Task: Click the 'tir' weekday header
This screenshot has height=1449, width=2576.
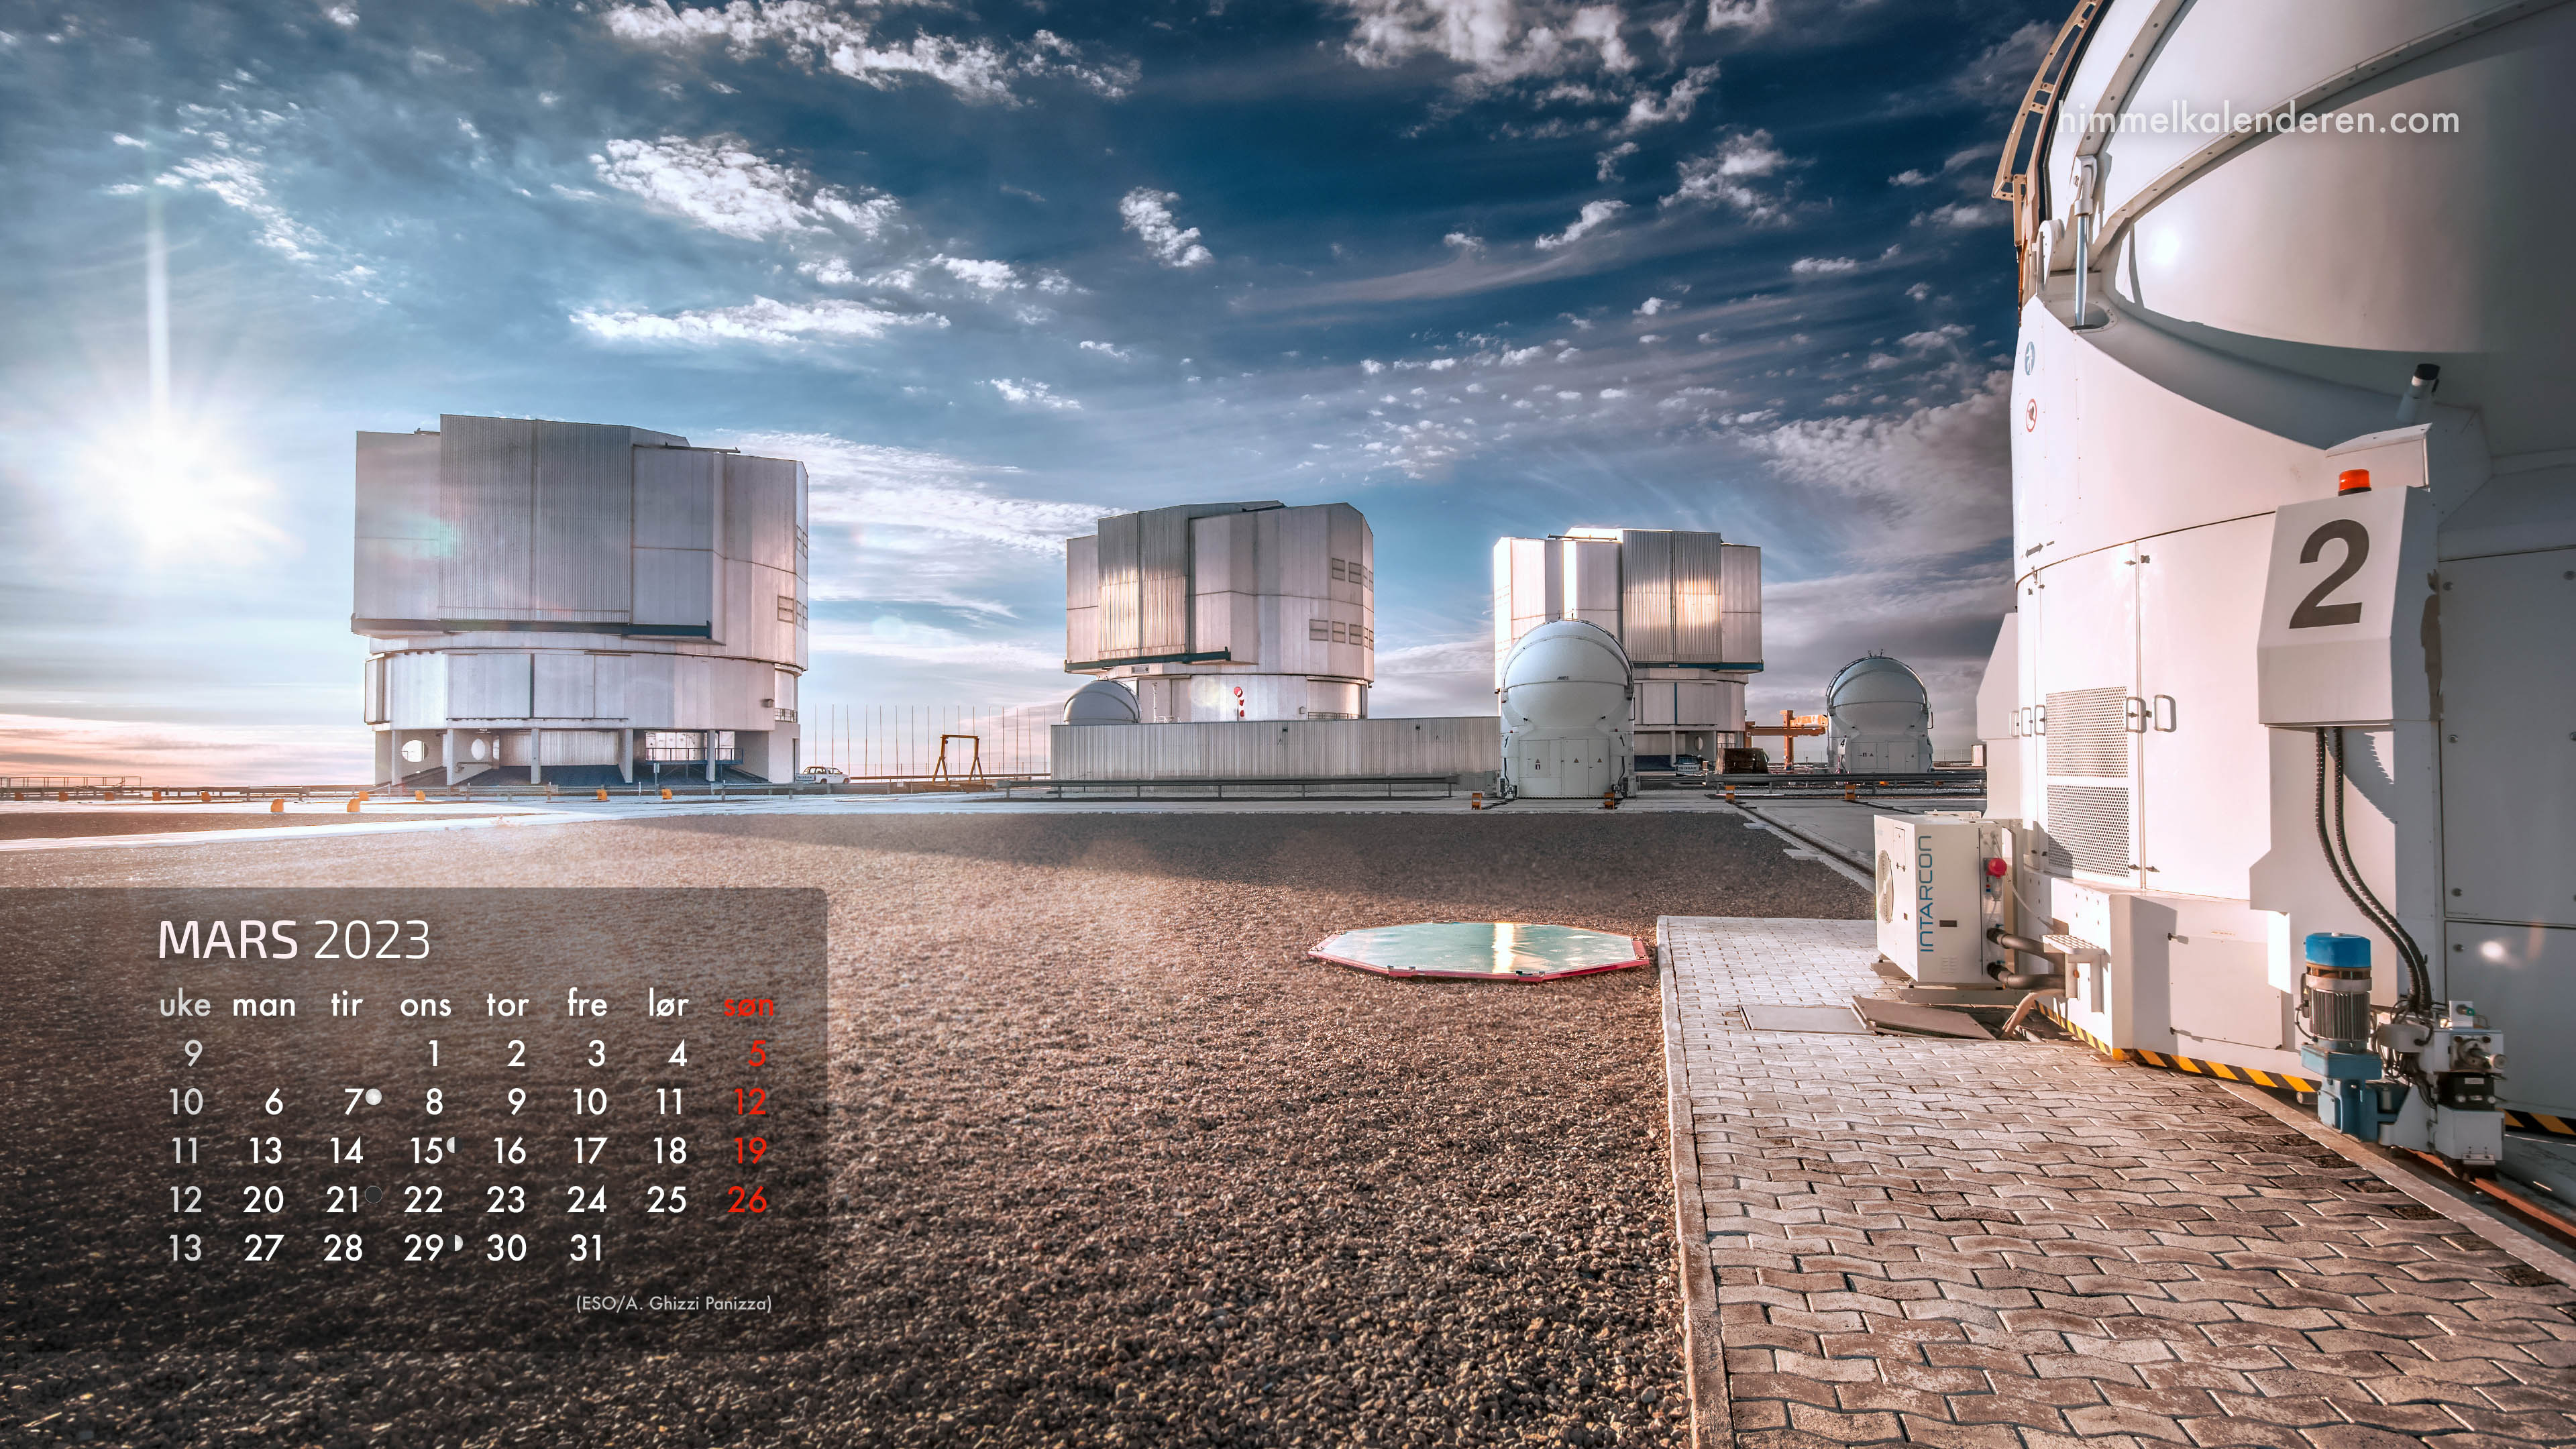Action: click(x=347, y=1004)
